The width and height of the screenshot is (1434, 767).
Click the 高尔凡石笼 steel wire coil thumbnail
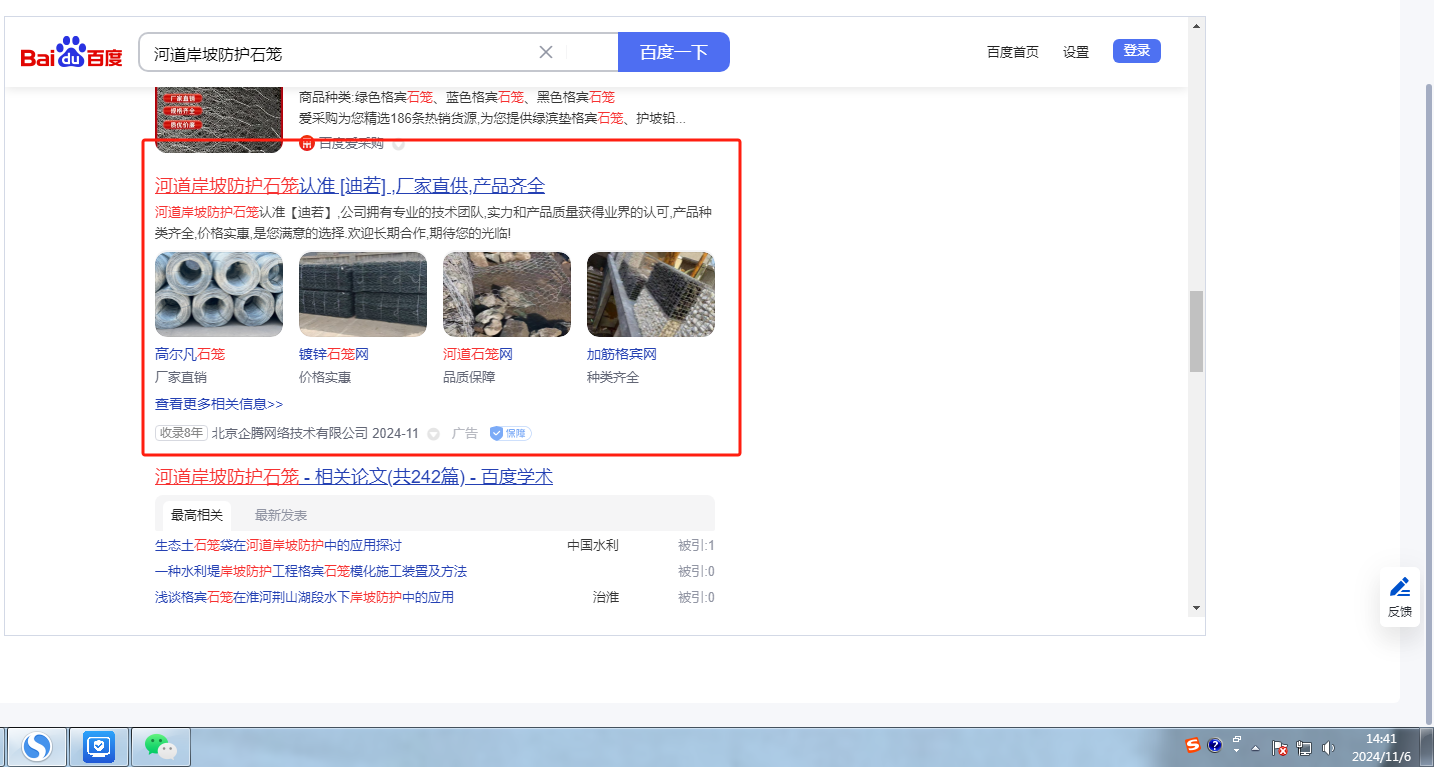(x=219, y=294)
